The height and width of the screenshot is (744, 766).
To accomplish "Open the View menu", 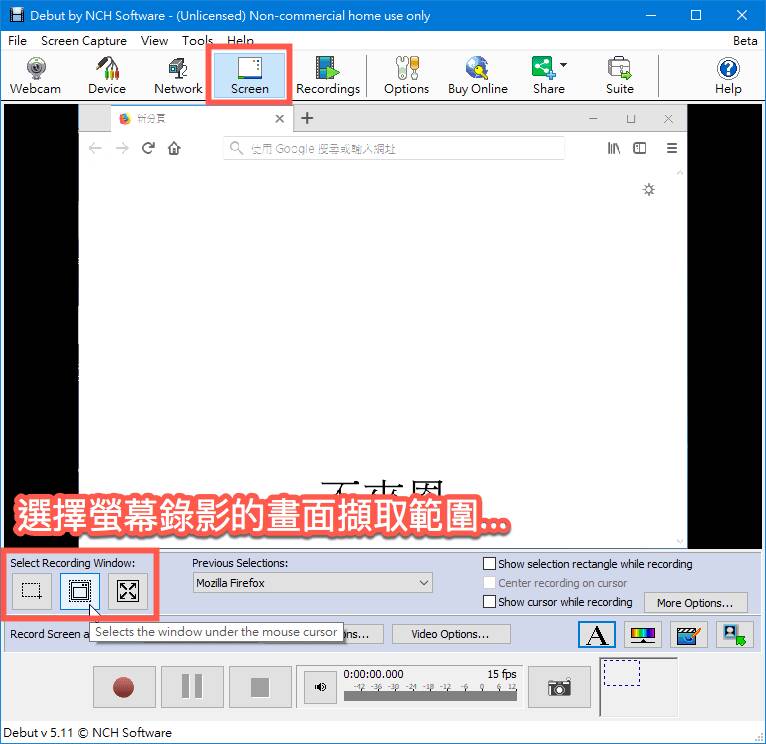I will coord(154,41).
